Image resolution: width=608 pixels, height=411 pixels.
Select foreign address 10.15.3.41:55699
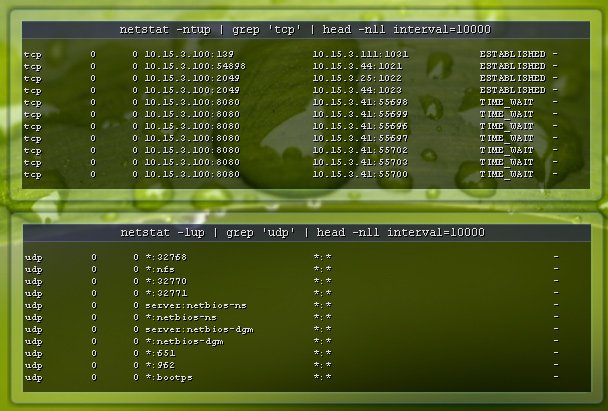pos(360,114)
